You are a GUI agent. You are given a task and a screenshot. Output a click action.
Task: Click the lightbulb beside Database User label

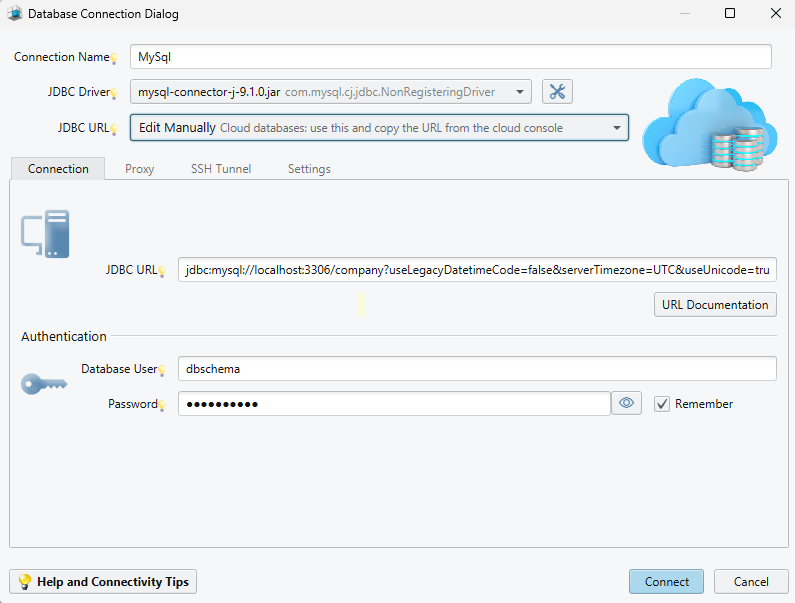tap(161, 371)
